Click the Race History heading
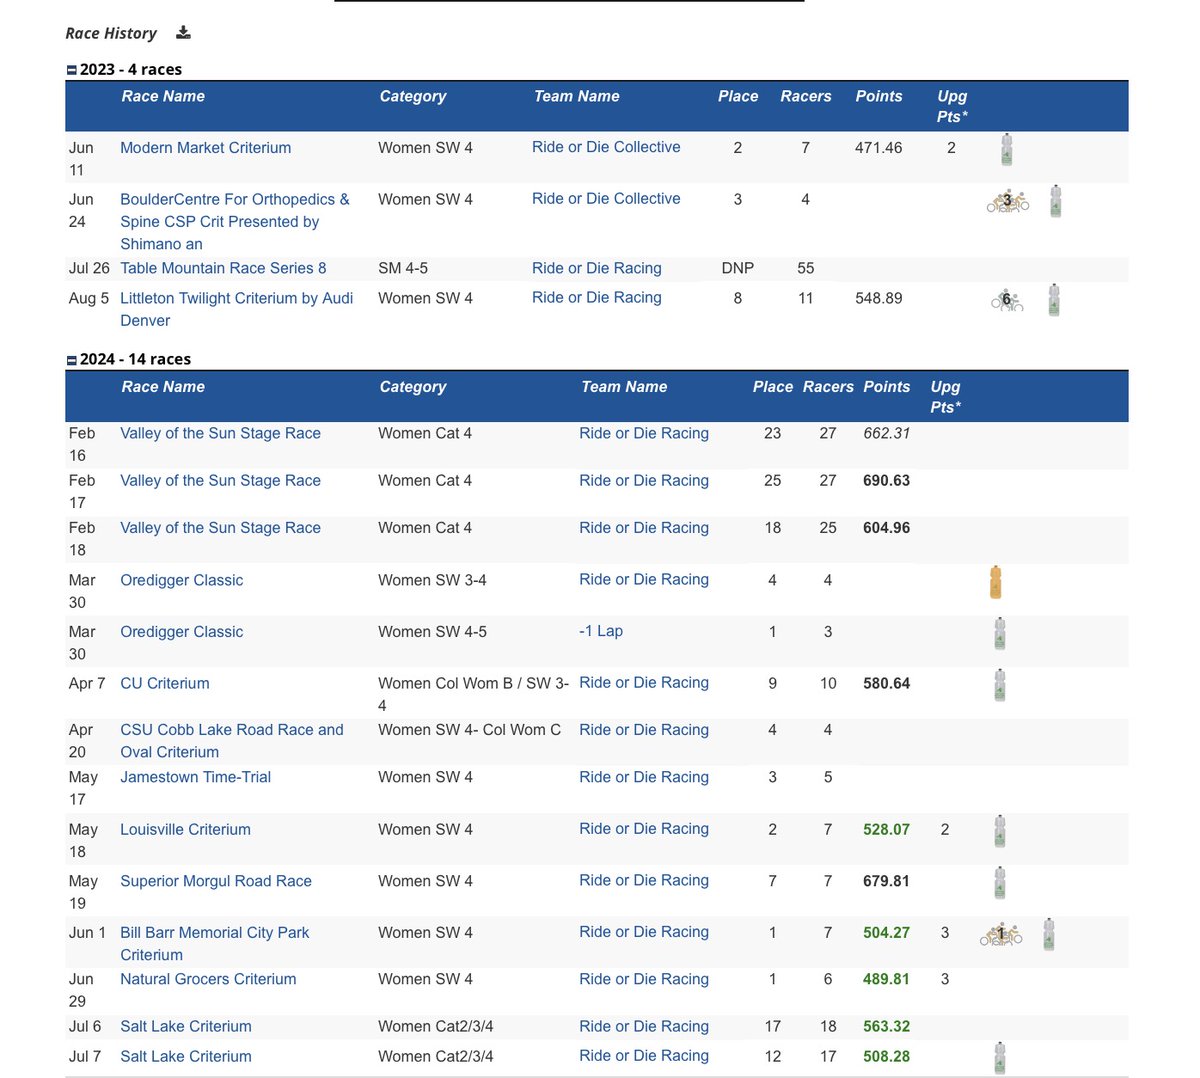 pos(111,33)
